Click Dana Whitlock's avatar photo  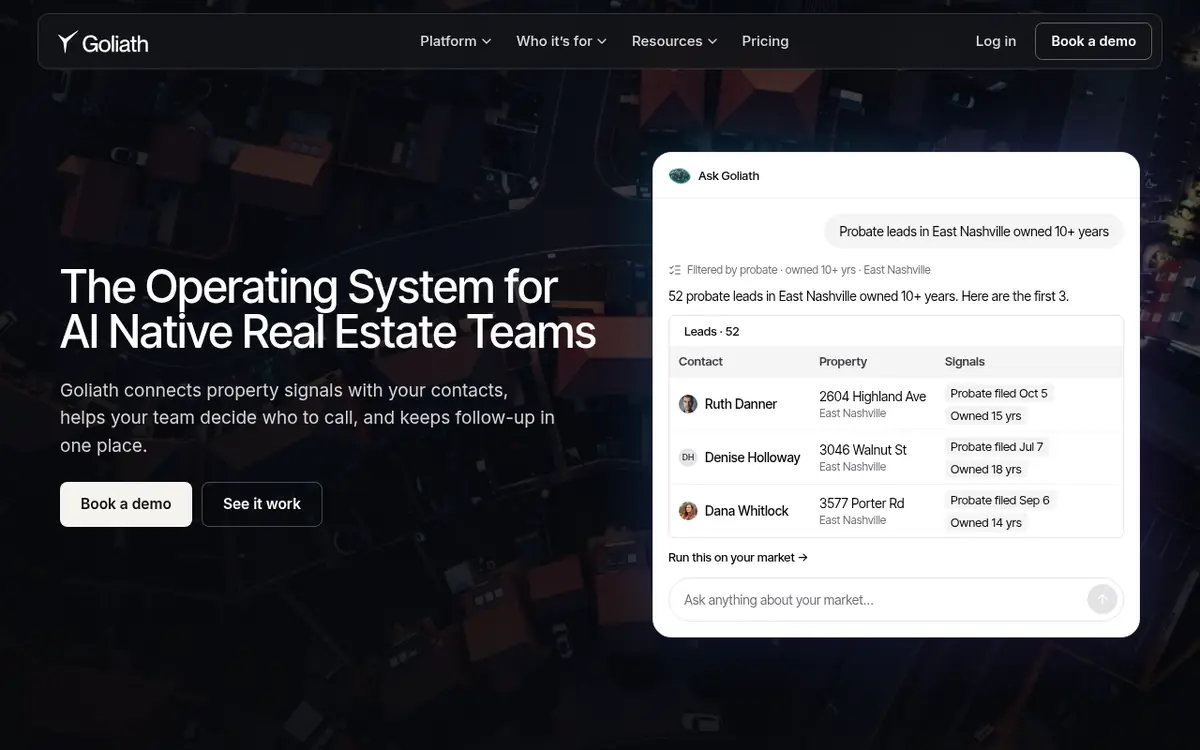coord(688,511)
